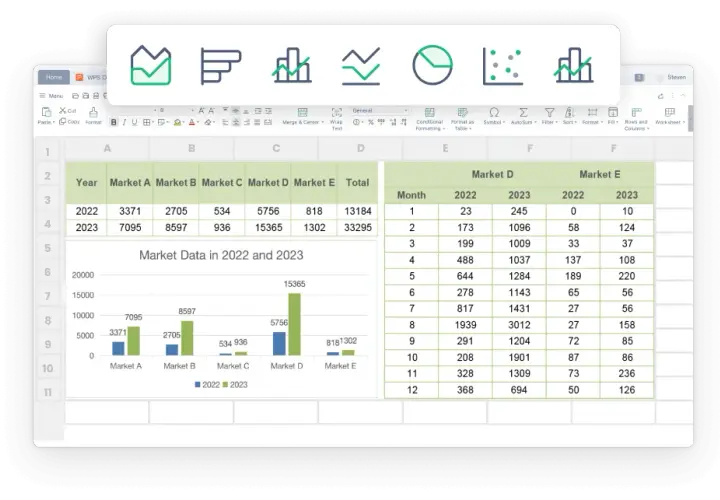Image resolution: width=720 pixels, height=500 pixels.
Task: Pick the double line chart icon
Action: (361, 67)
